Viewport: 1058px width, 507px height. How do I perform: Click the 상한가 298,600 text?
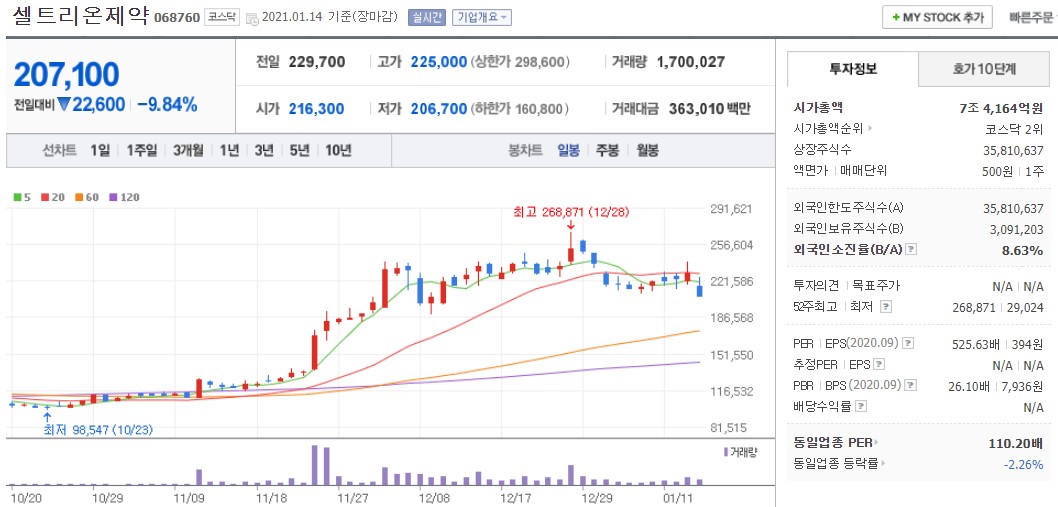[520, 62]
